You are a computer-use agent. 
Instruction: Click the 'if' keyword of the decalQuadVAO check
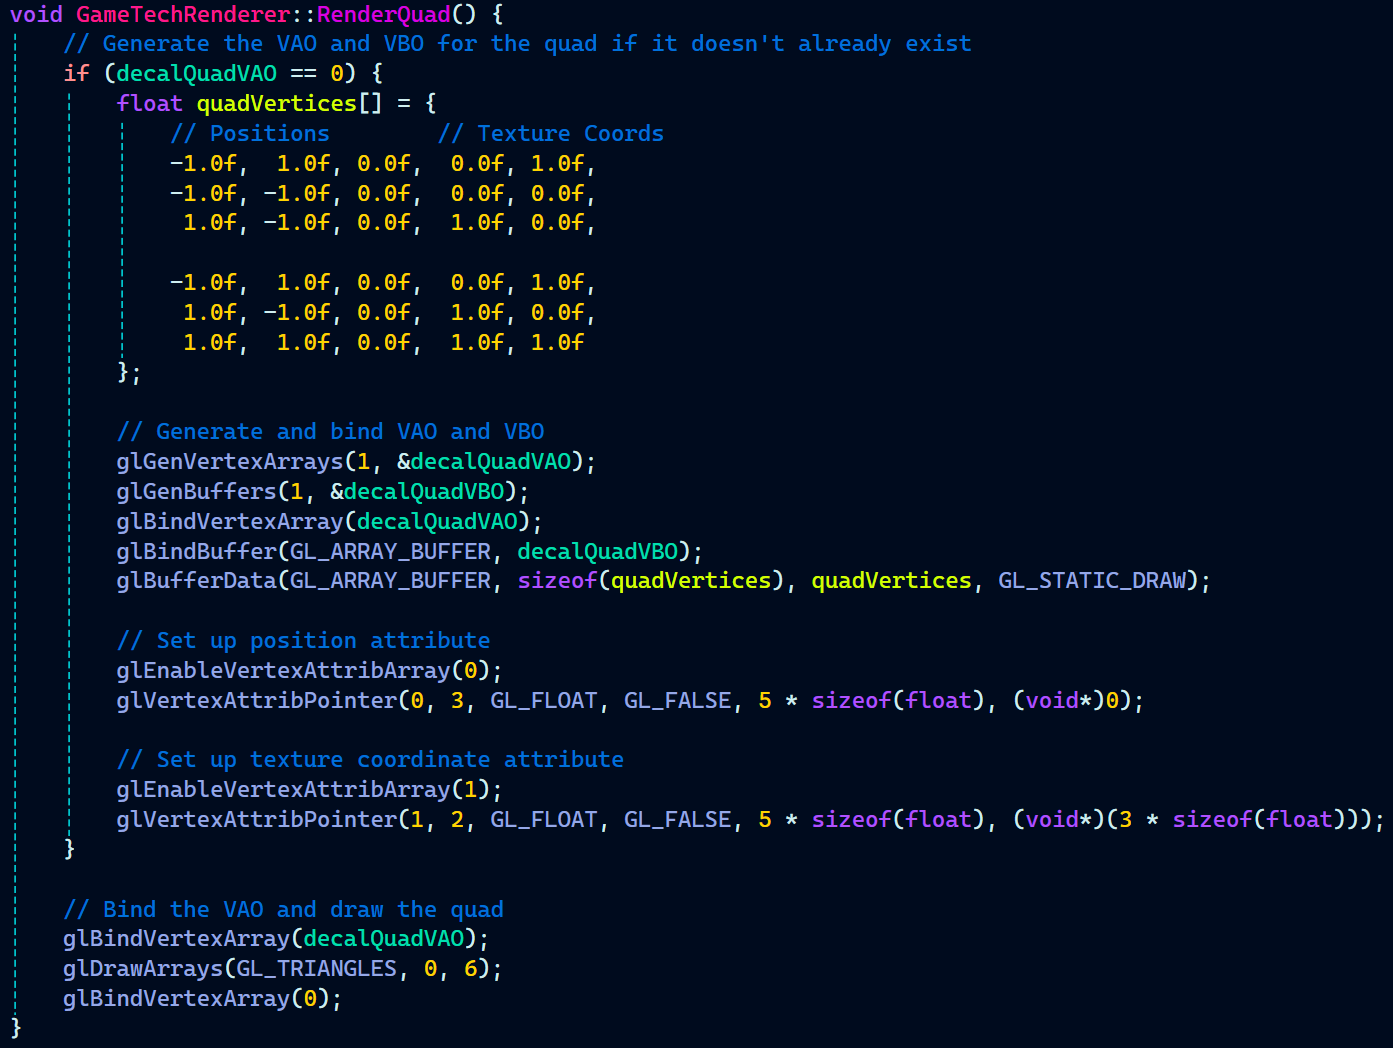click(x=76, y=73)
